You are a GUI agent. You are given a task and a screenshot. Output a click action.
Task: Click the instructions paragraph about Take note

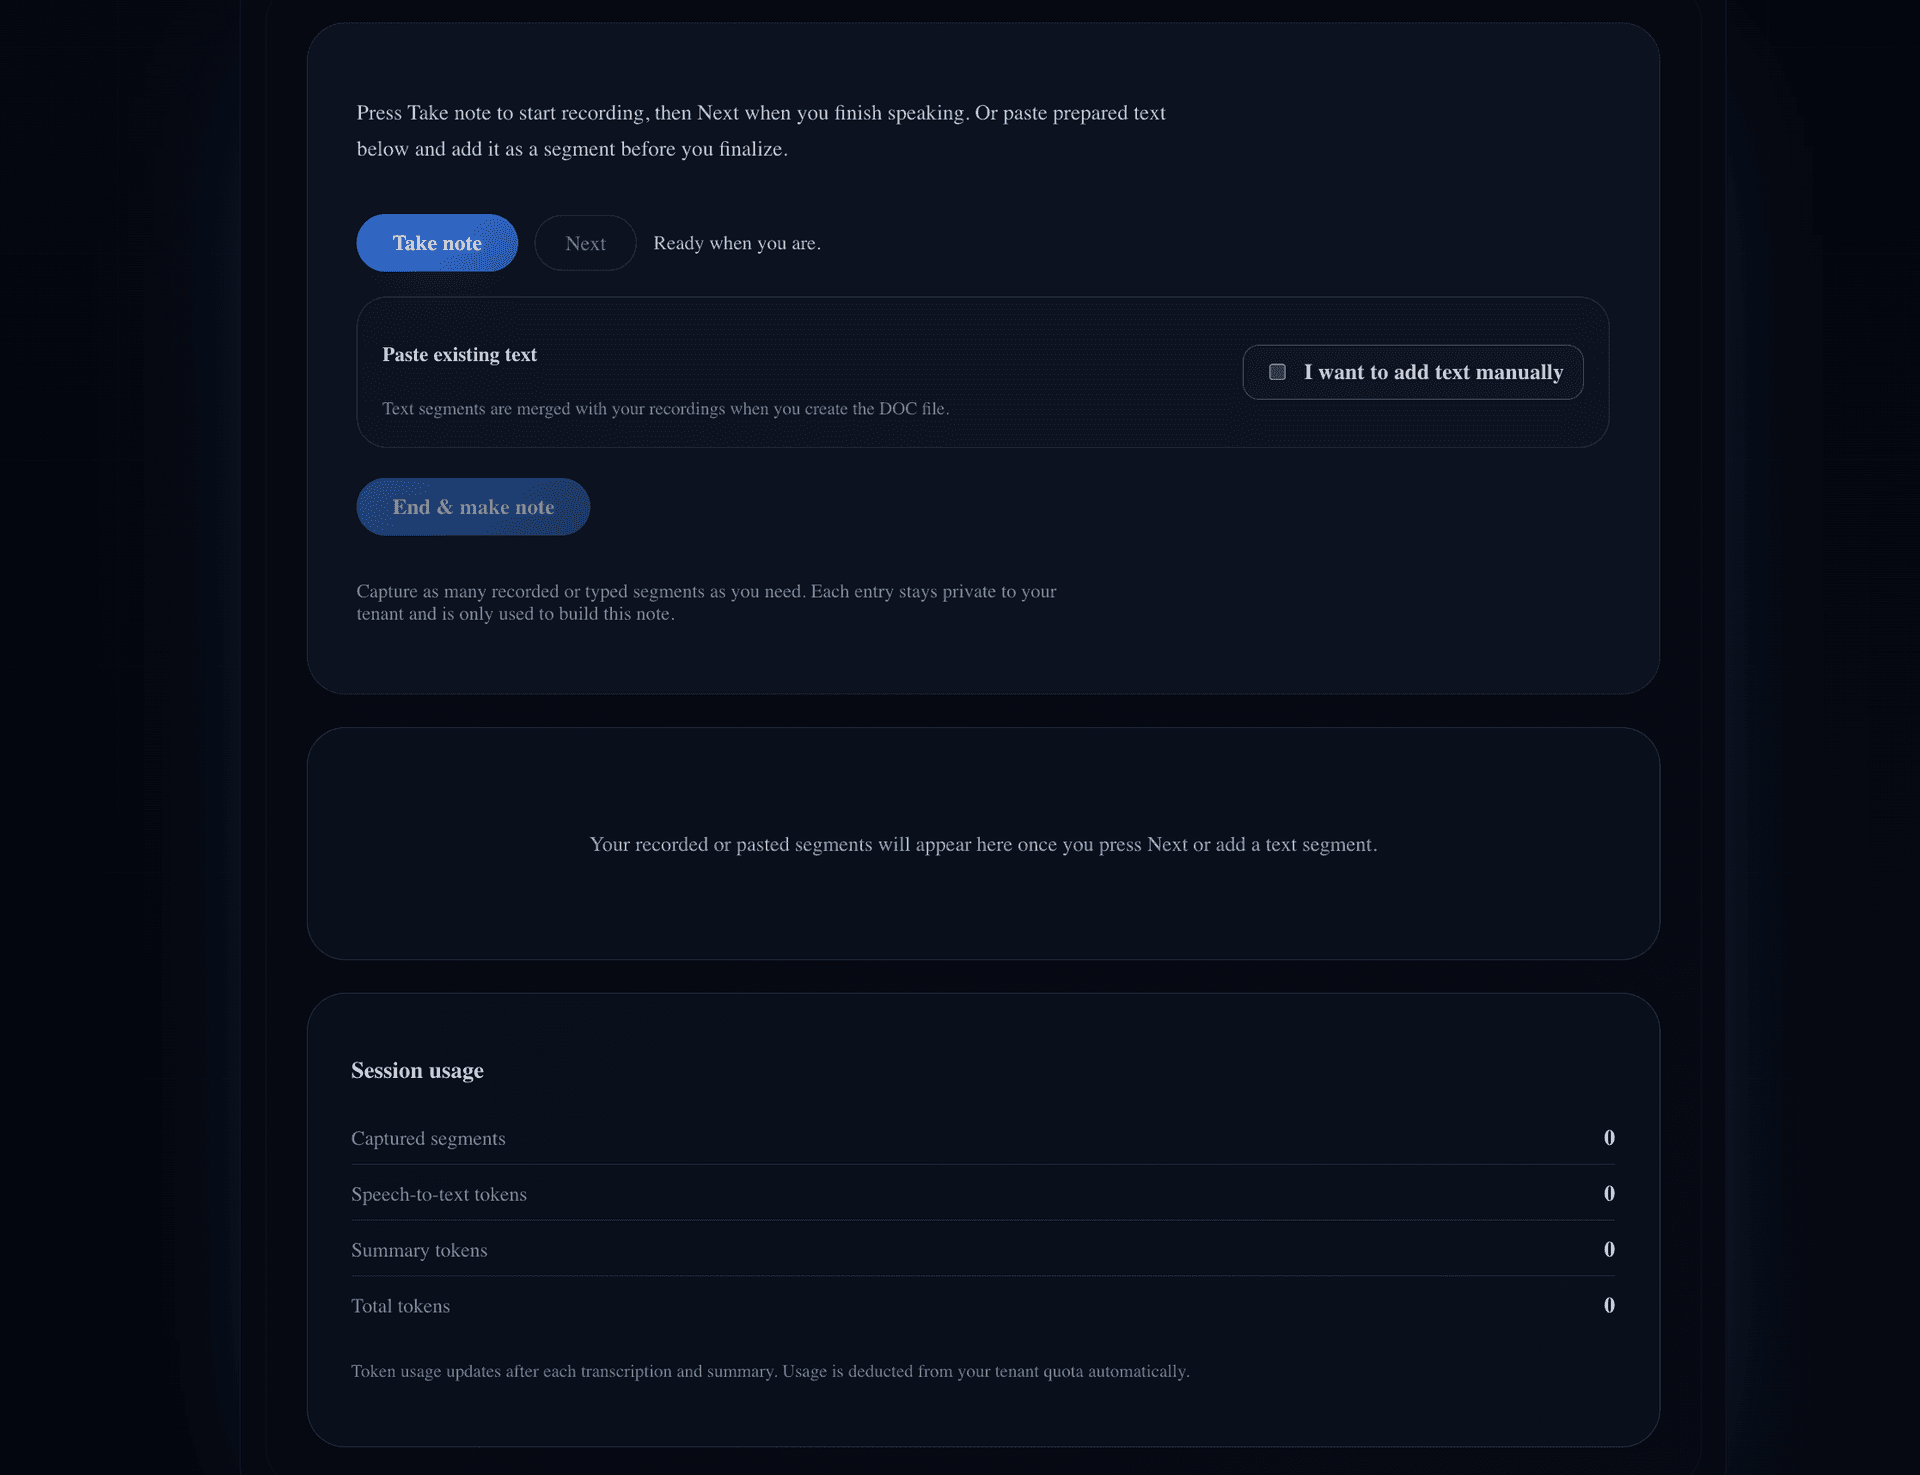pyautogui.click(x=760, y=130)
